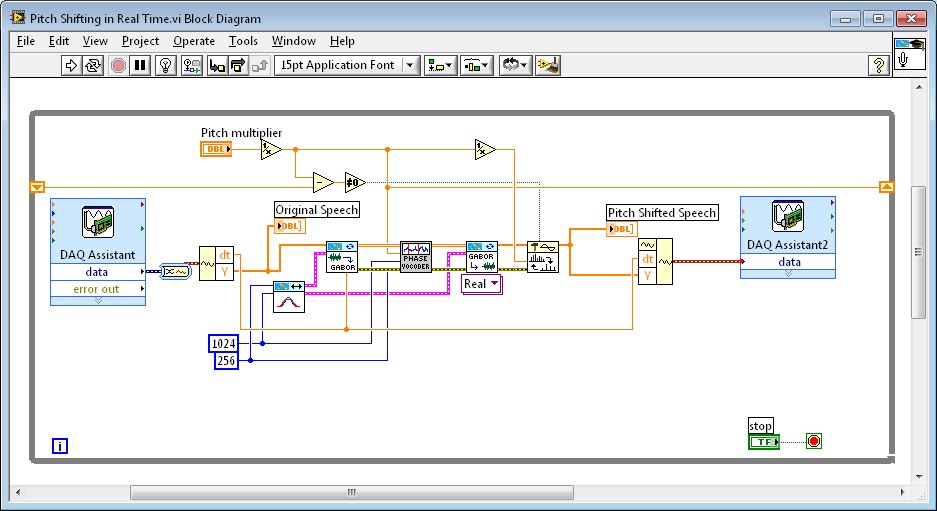
Task: Click the Phase Vocoder block
Action: (415, 257)
